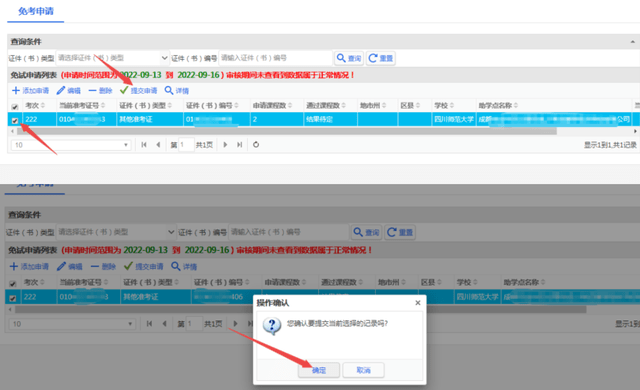Open the upper 证件(书)类型 dropdown

click(113, 58)
